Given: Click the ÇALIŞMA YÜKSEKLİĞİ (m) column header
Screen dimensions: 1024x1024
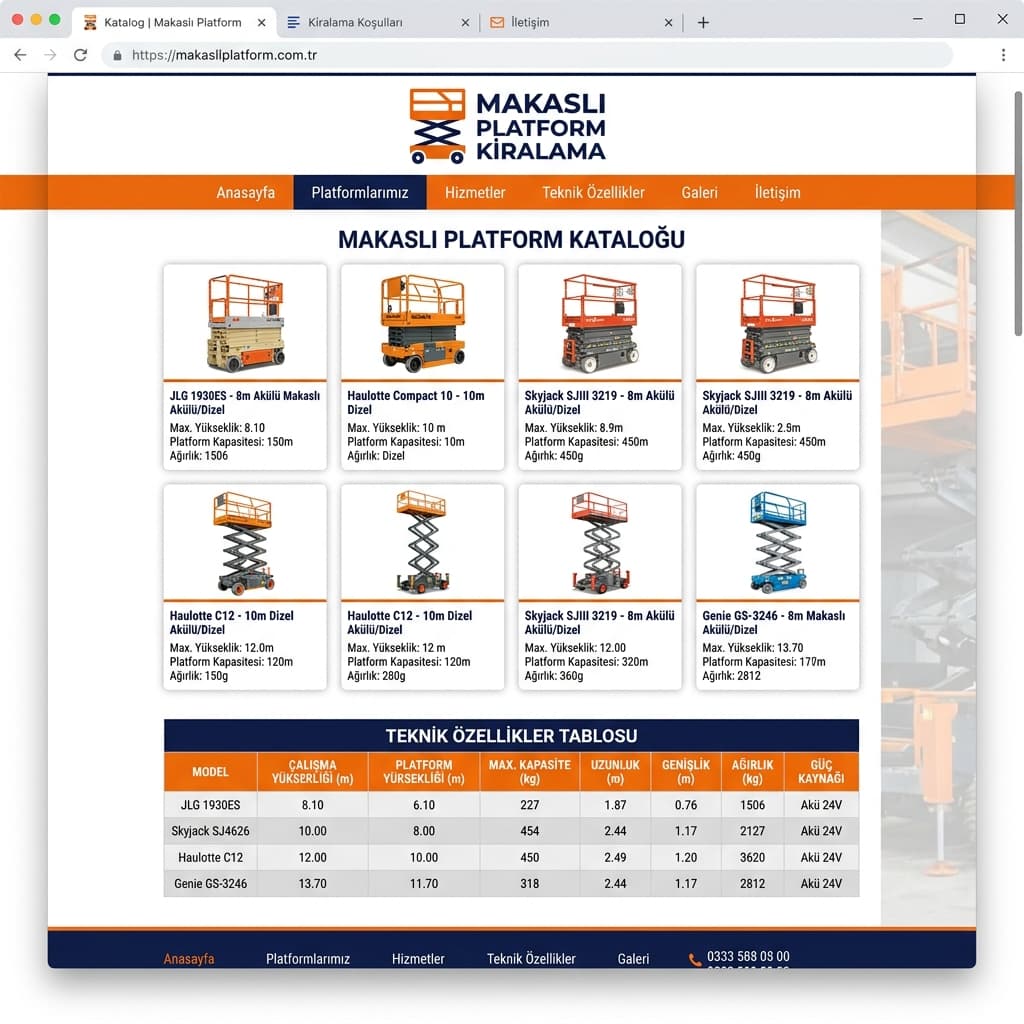Looking at the screenshot, I should 313,772.
